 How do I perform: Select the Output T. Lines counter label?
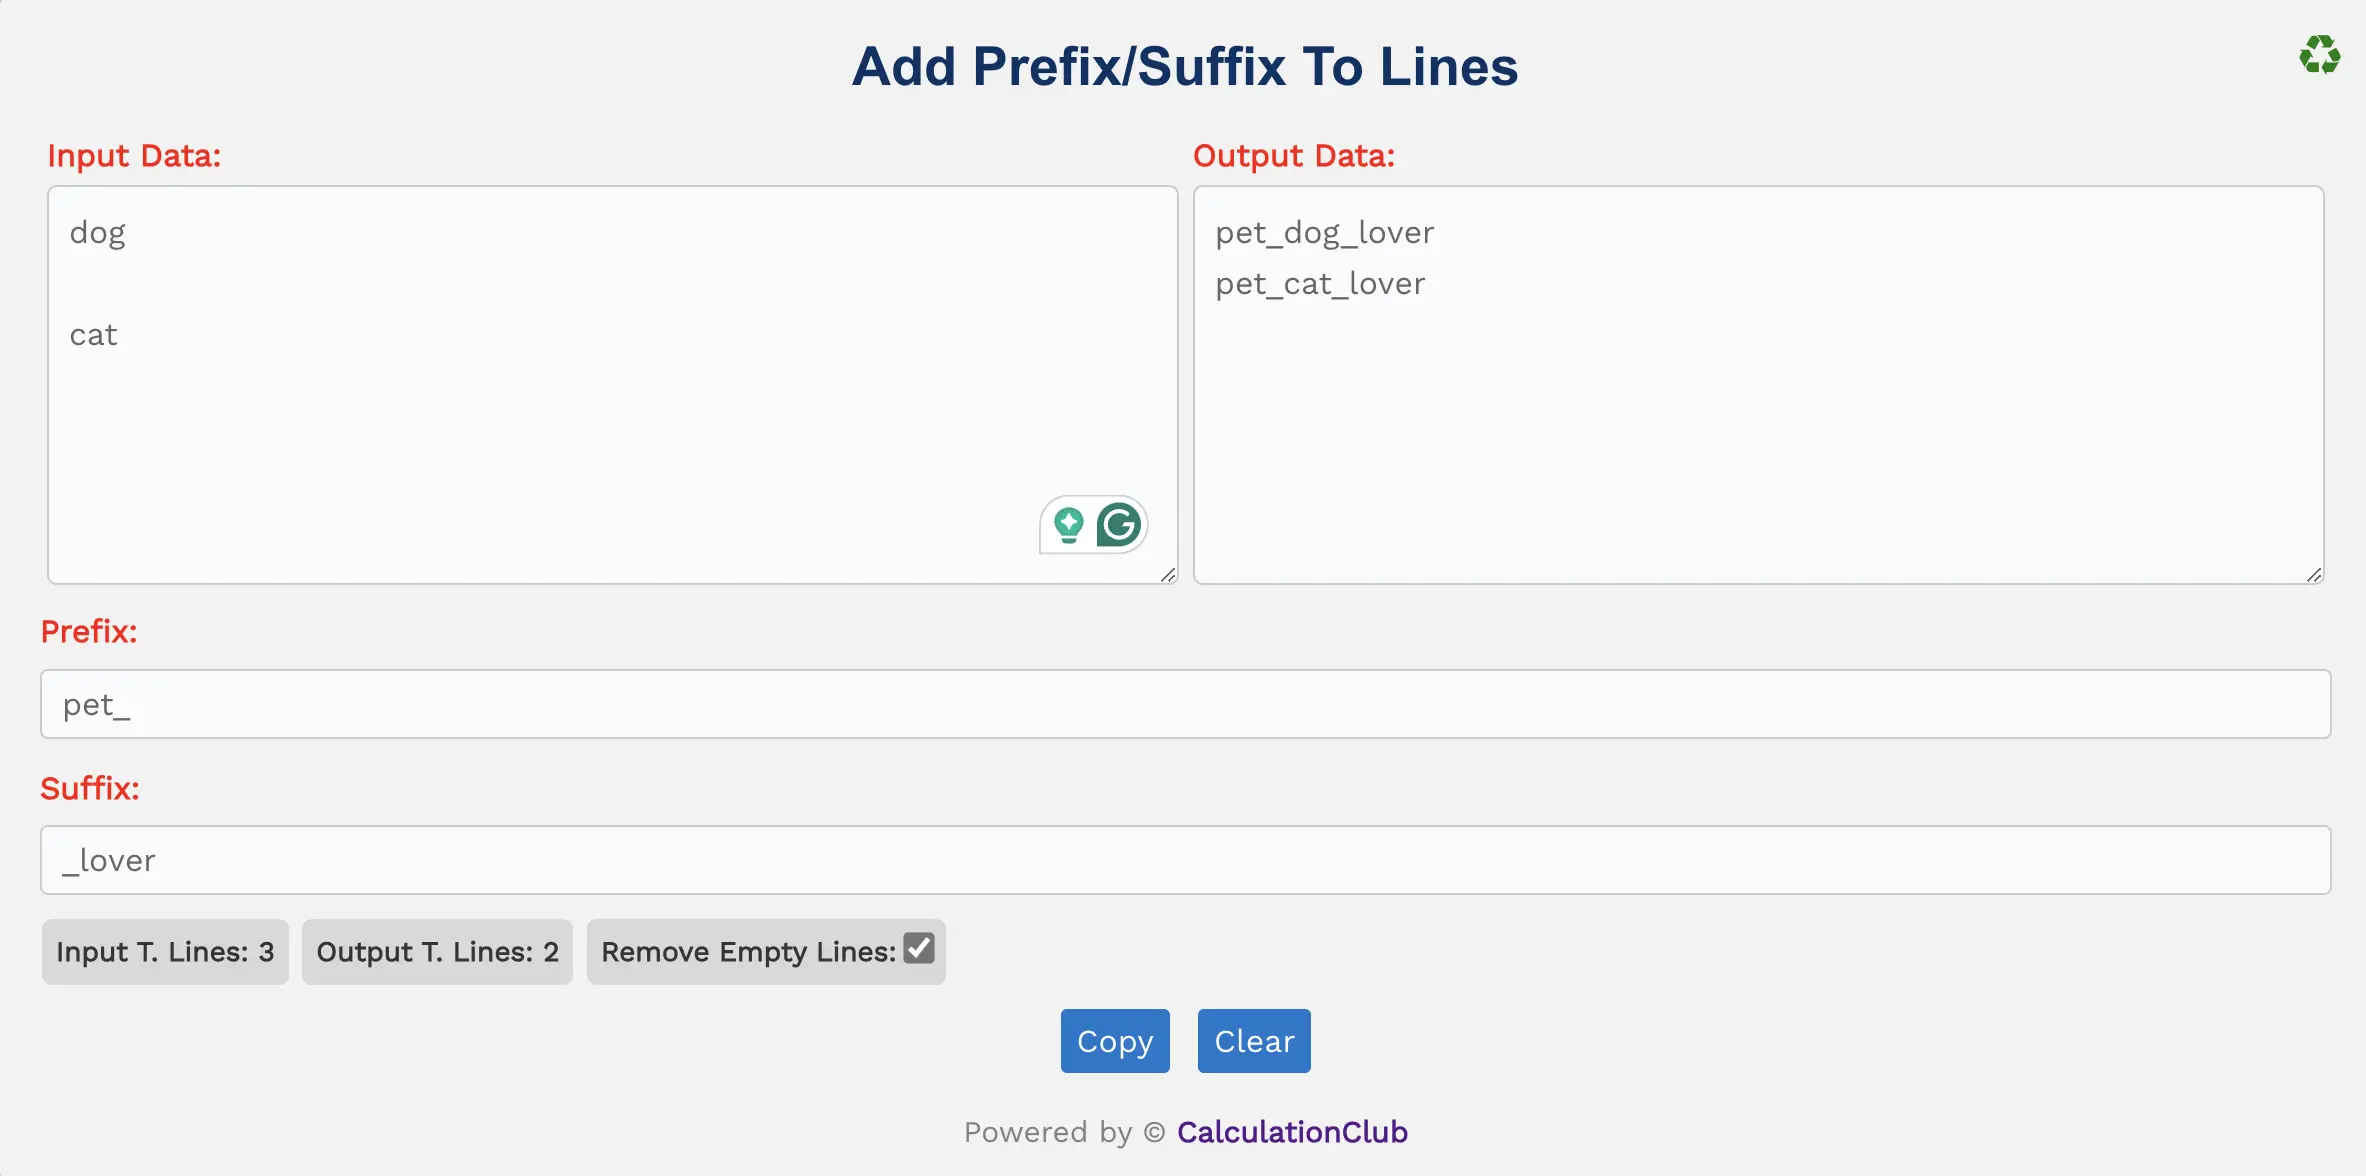438,950
